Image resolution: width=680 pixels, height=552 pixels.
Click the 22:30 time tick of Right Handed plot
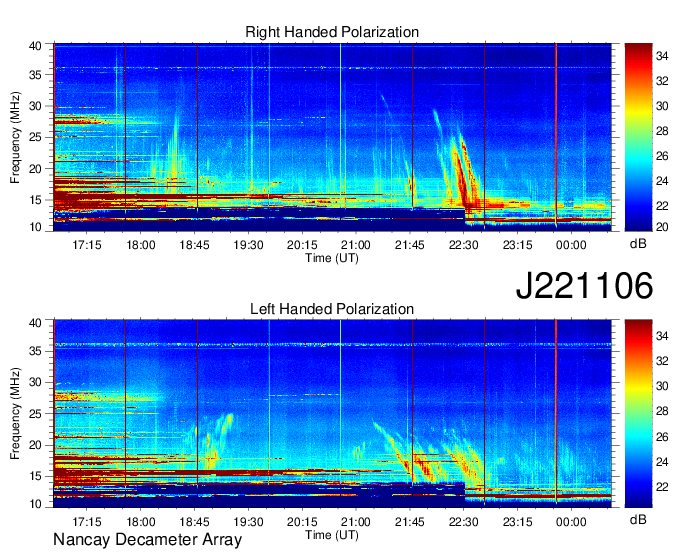(x=464, y=245)
